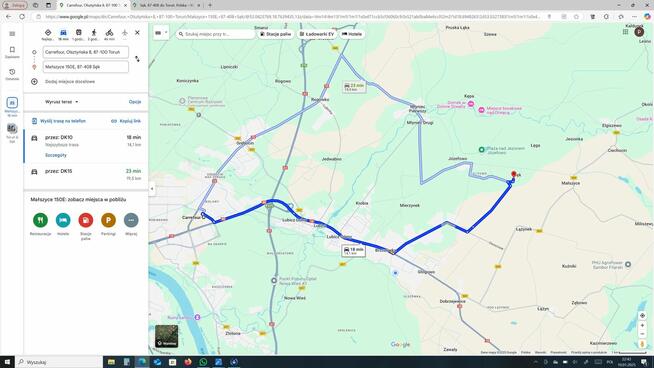654x368 pixels.
Task: Switch to the 'Sąk, 87-408' browser tab
Action: click(x=166, y=5)
